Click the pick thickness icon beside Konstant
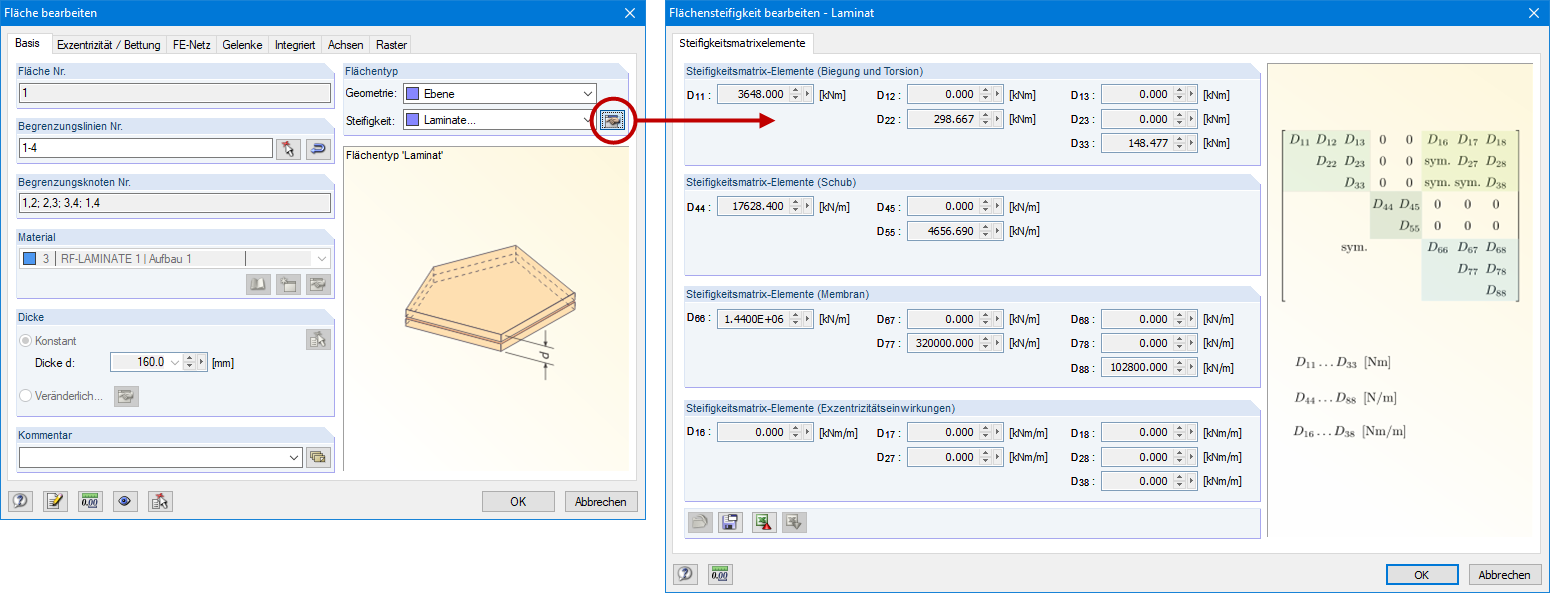The height and width of the screenshot is (595, 1551). click(x=318, y=340)
